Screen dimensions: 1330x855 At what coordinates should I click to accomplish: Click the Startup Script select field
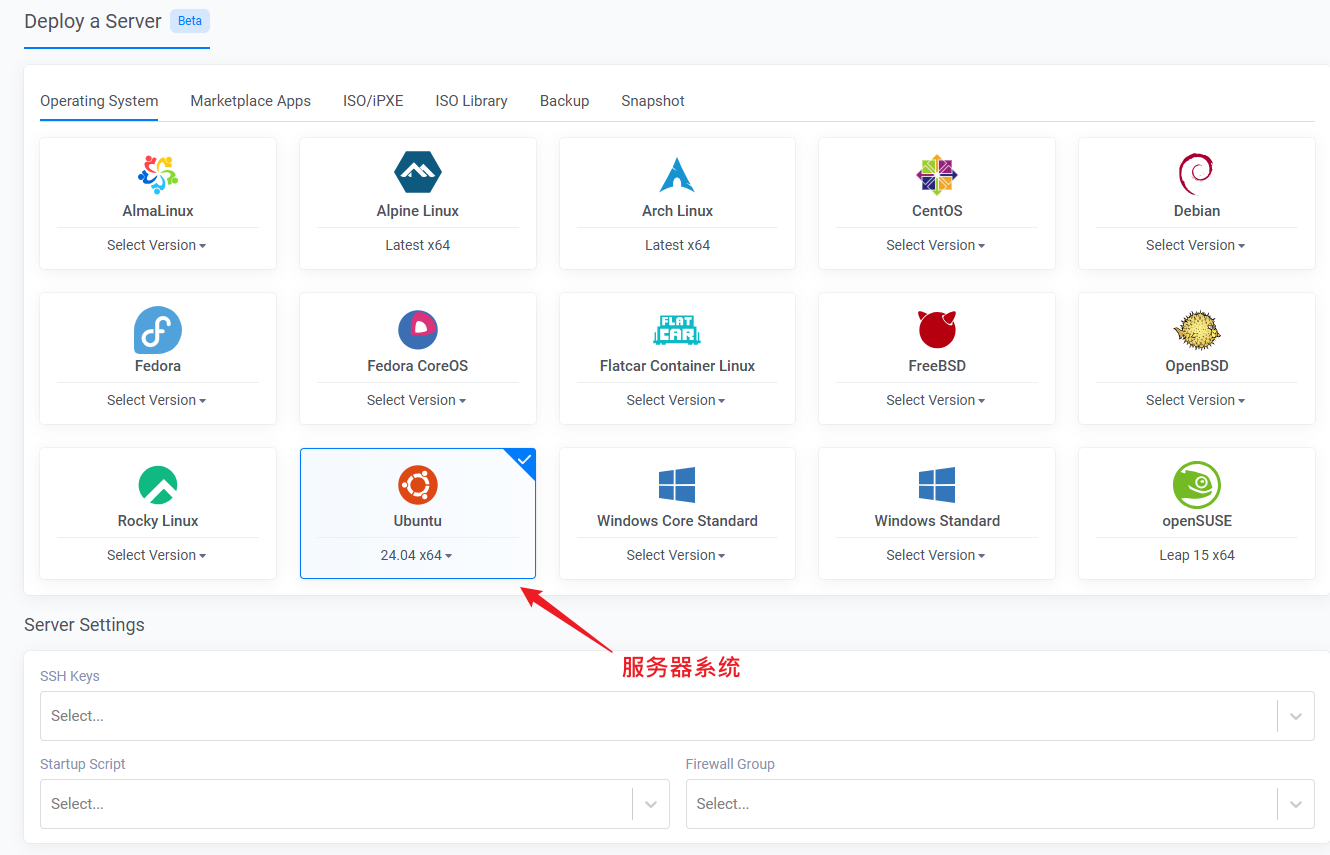pyautogui.click(x=335, y=804)
